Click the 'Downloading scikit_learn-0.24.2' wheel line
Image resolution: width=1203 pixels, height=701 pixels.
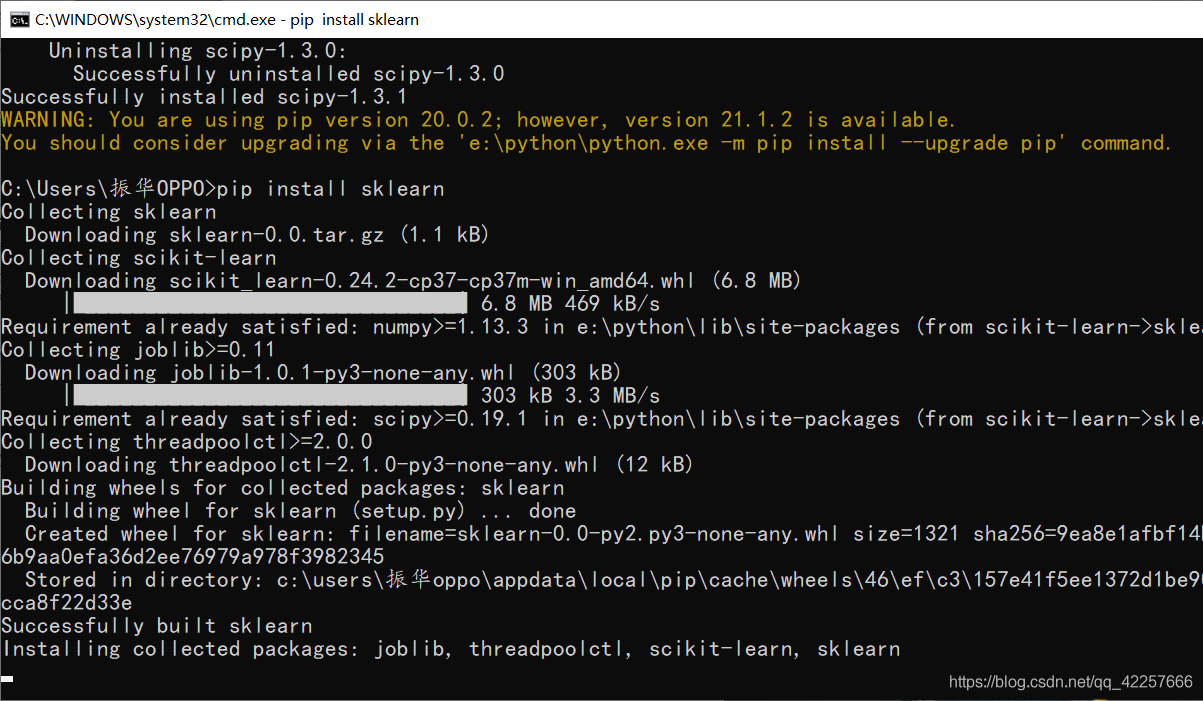point(413,281)
